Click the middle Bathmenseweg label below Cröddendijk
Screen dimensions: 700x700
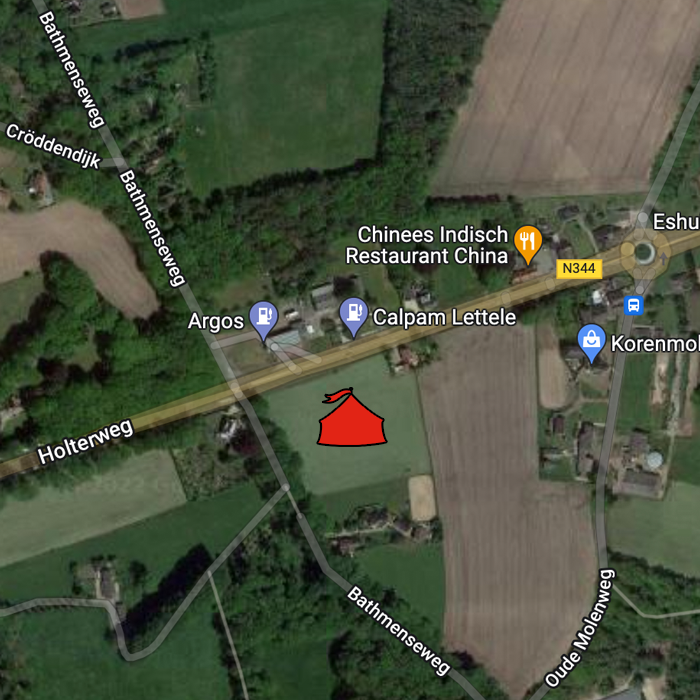(152, 228)
